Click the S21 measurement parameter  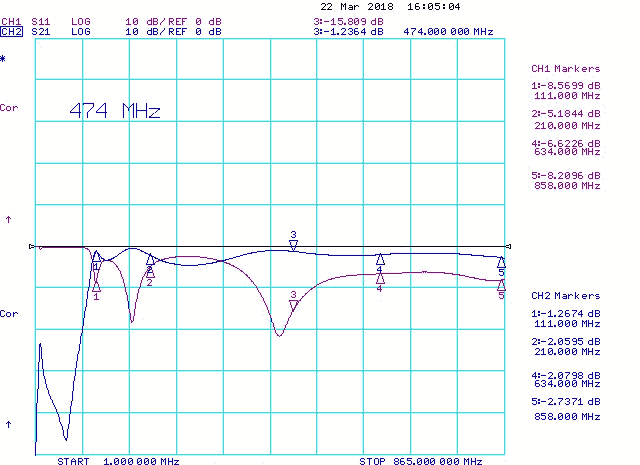[x=40, y=32]
